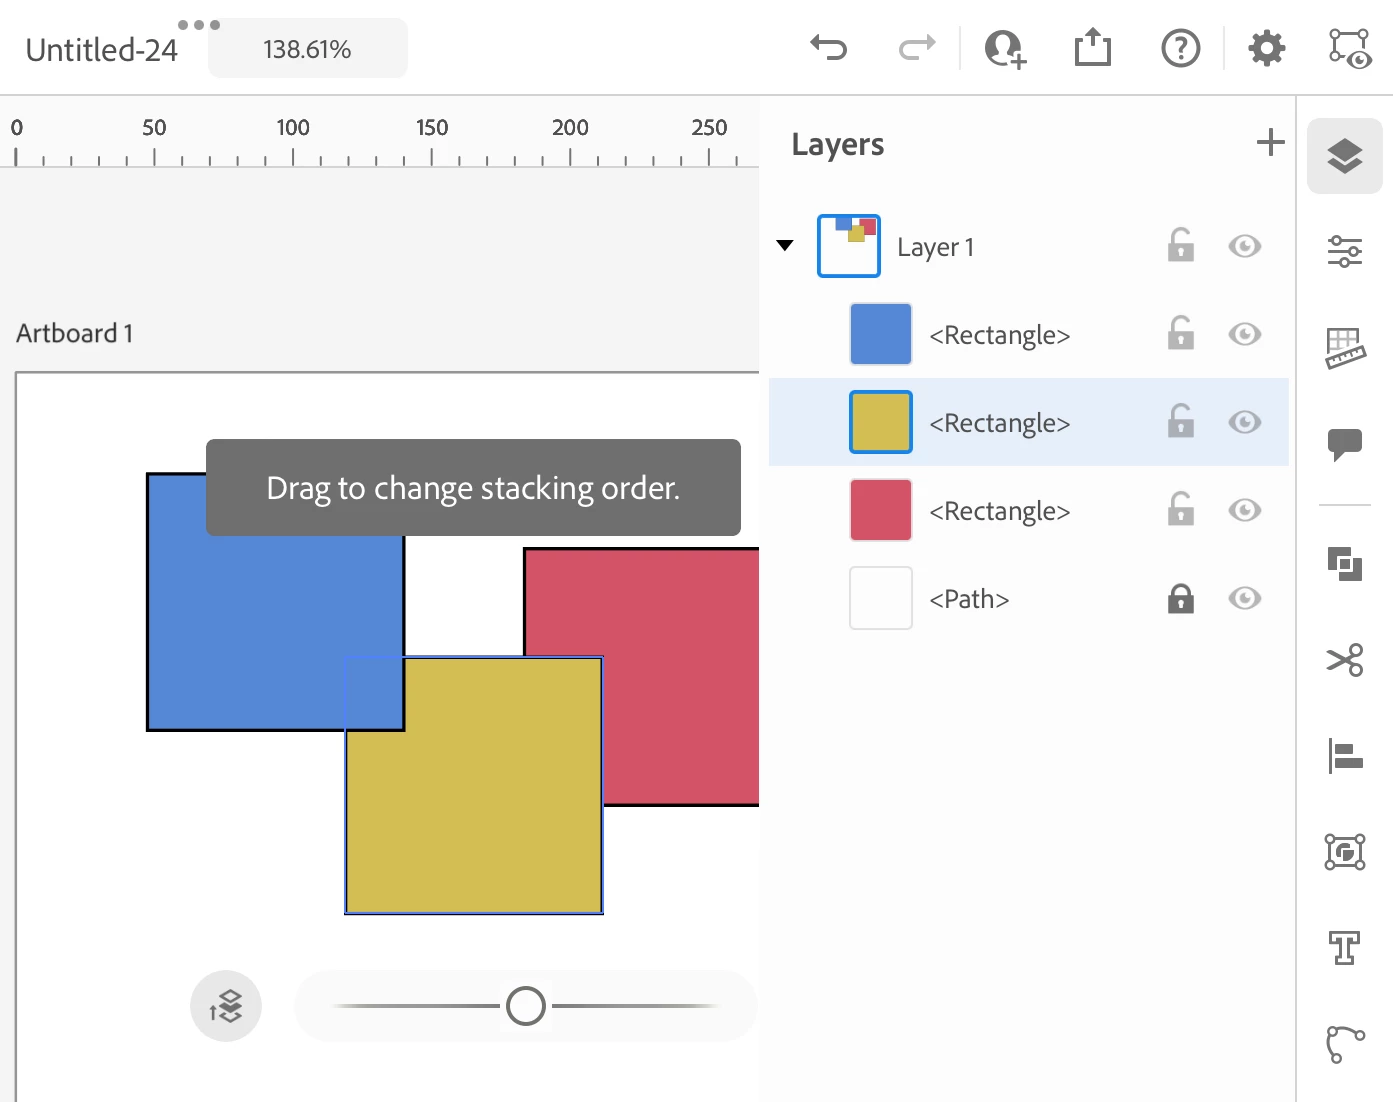Open app settings gear
The height and width of the screenshot is (1102, 1393).
(1267, 48)
